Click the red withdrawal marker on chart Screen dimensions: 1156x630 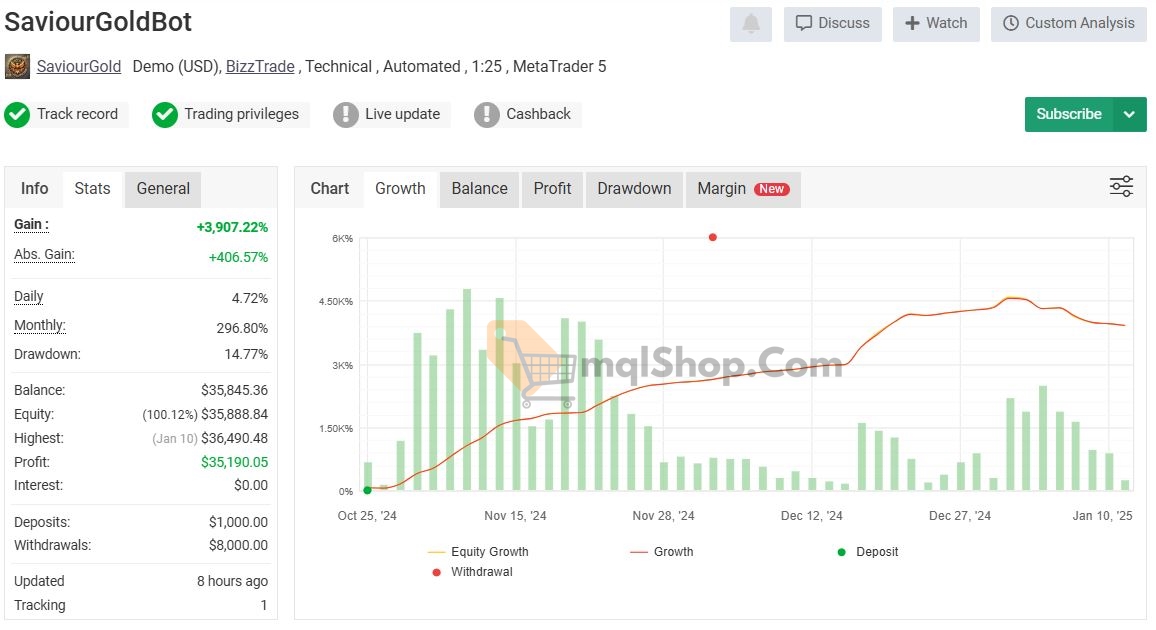(713, 237)
